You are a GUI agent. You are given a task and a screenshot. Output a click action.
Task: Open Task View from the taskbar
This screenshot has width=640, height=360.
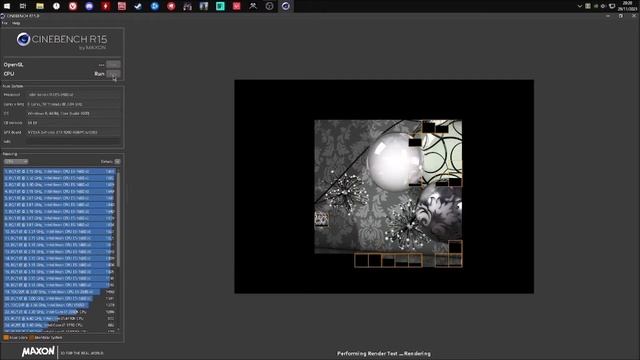pyautogui.click(x=23, y=6)
